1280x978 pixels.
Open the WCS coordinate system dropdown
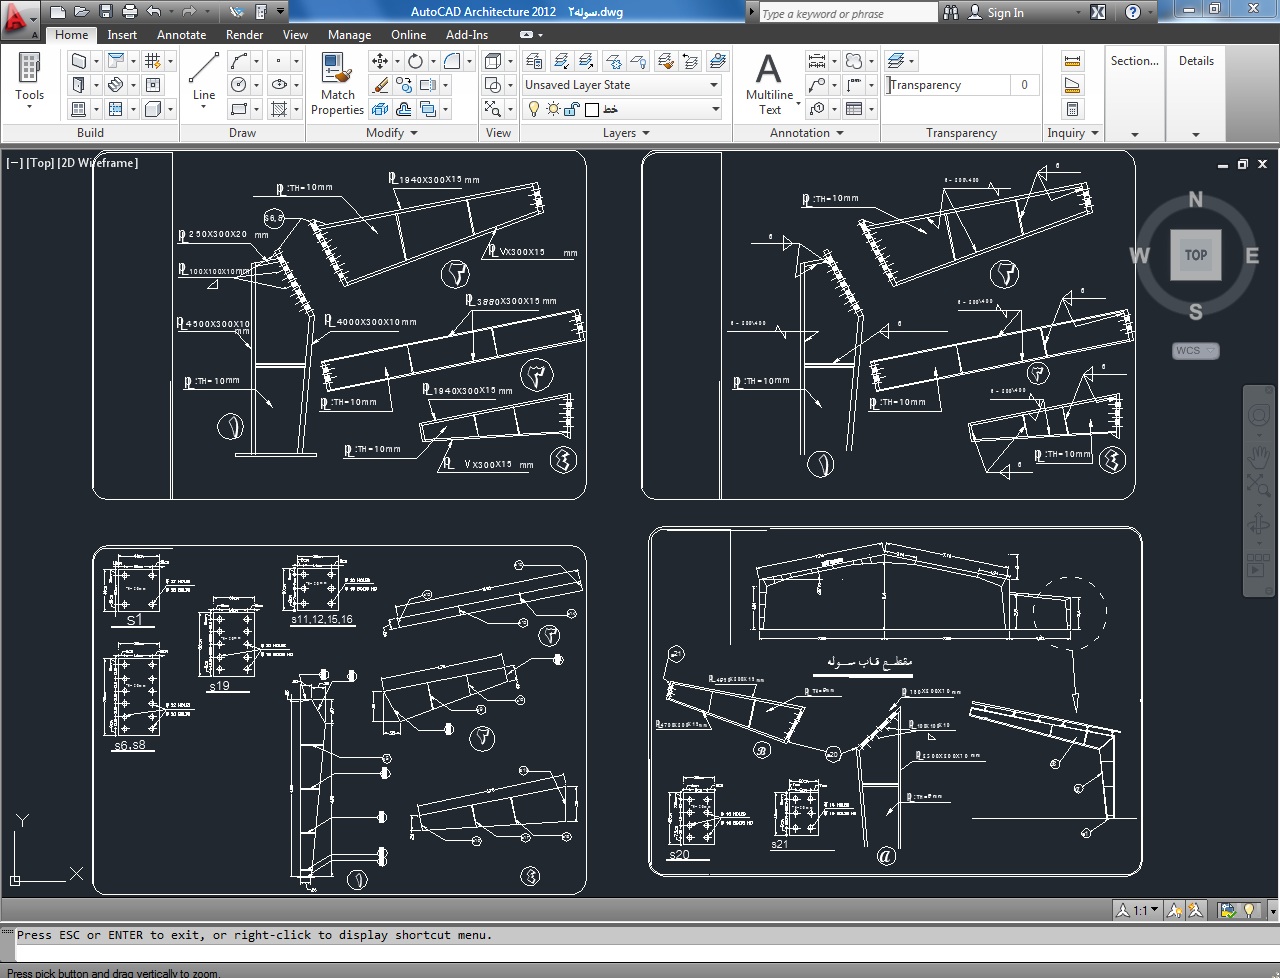1195,351
